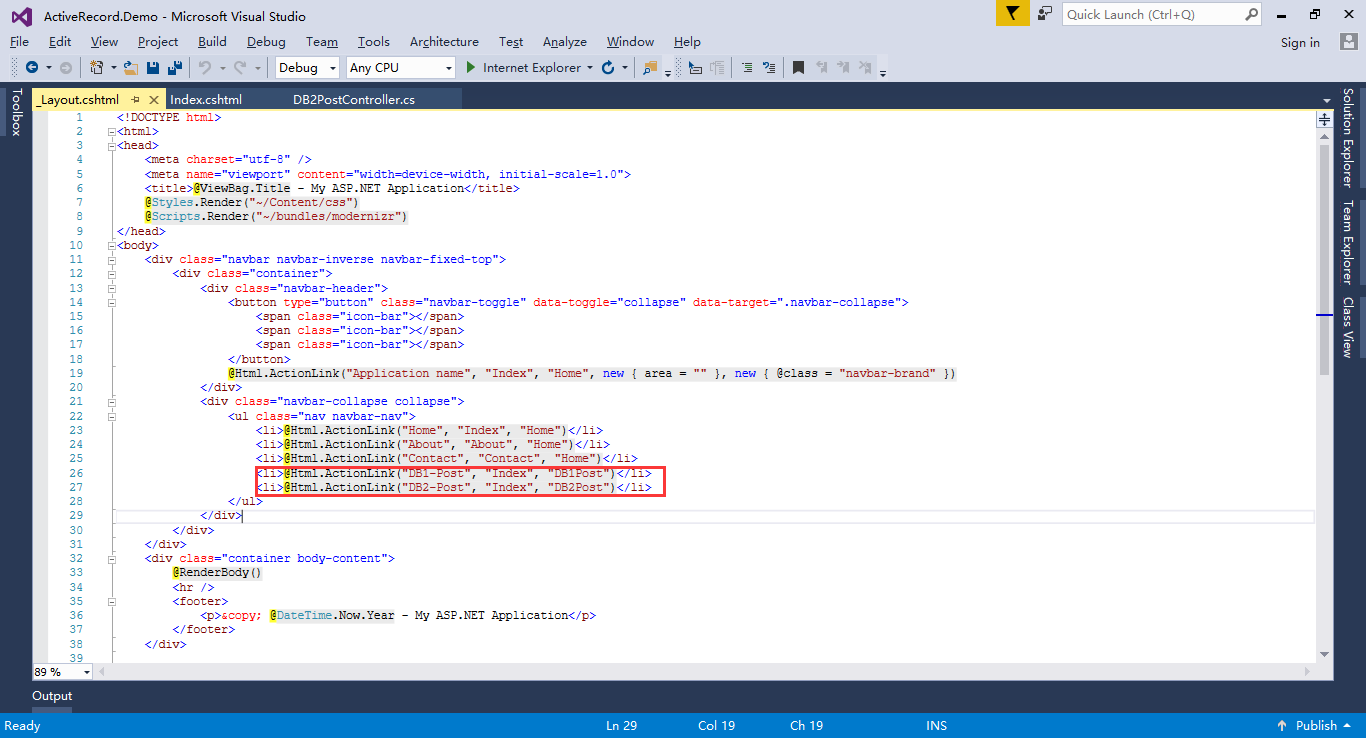1366x738 pixels.
Task: Save the current file with Save icon
Action: point(153,68)
